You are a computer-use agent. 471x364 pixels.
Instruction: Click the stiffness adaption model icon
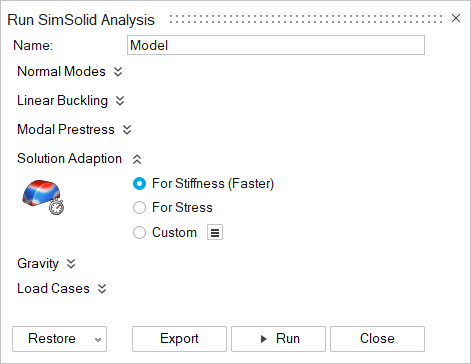click(43, 197)
